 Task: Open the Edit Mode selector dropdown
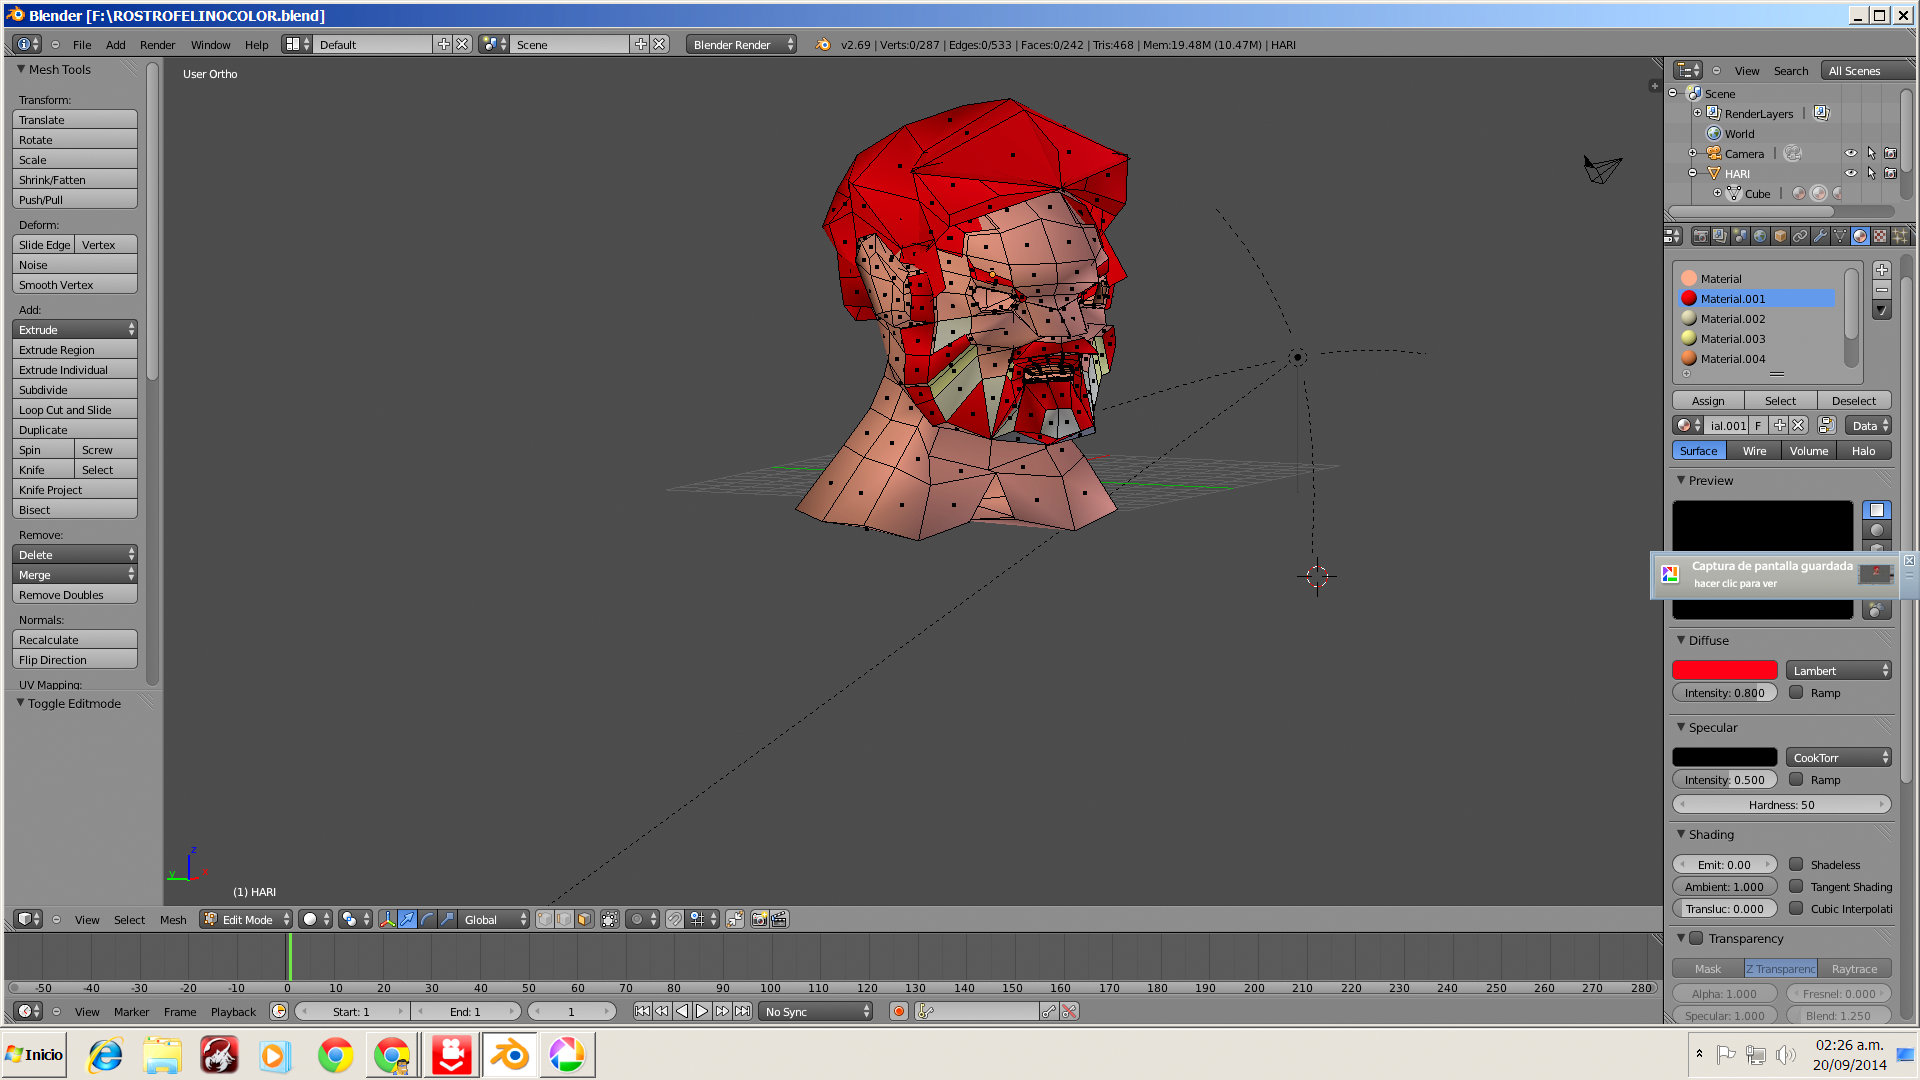pos(246,919)
